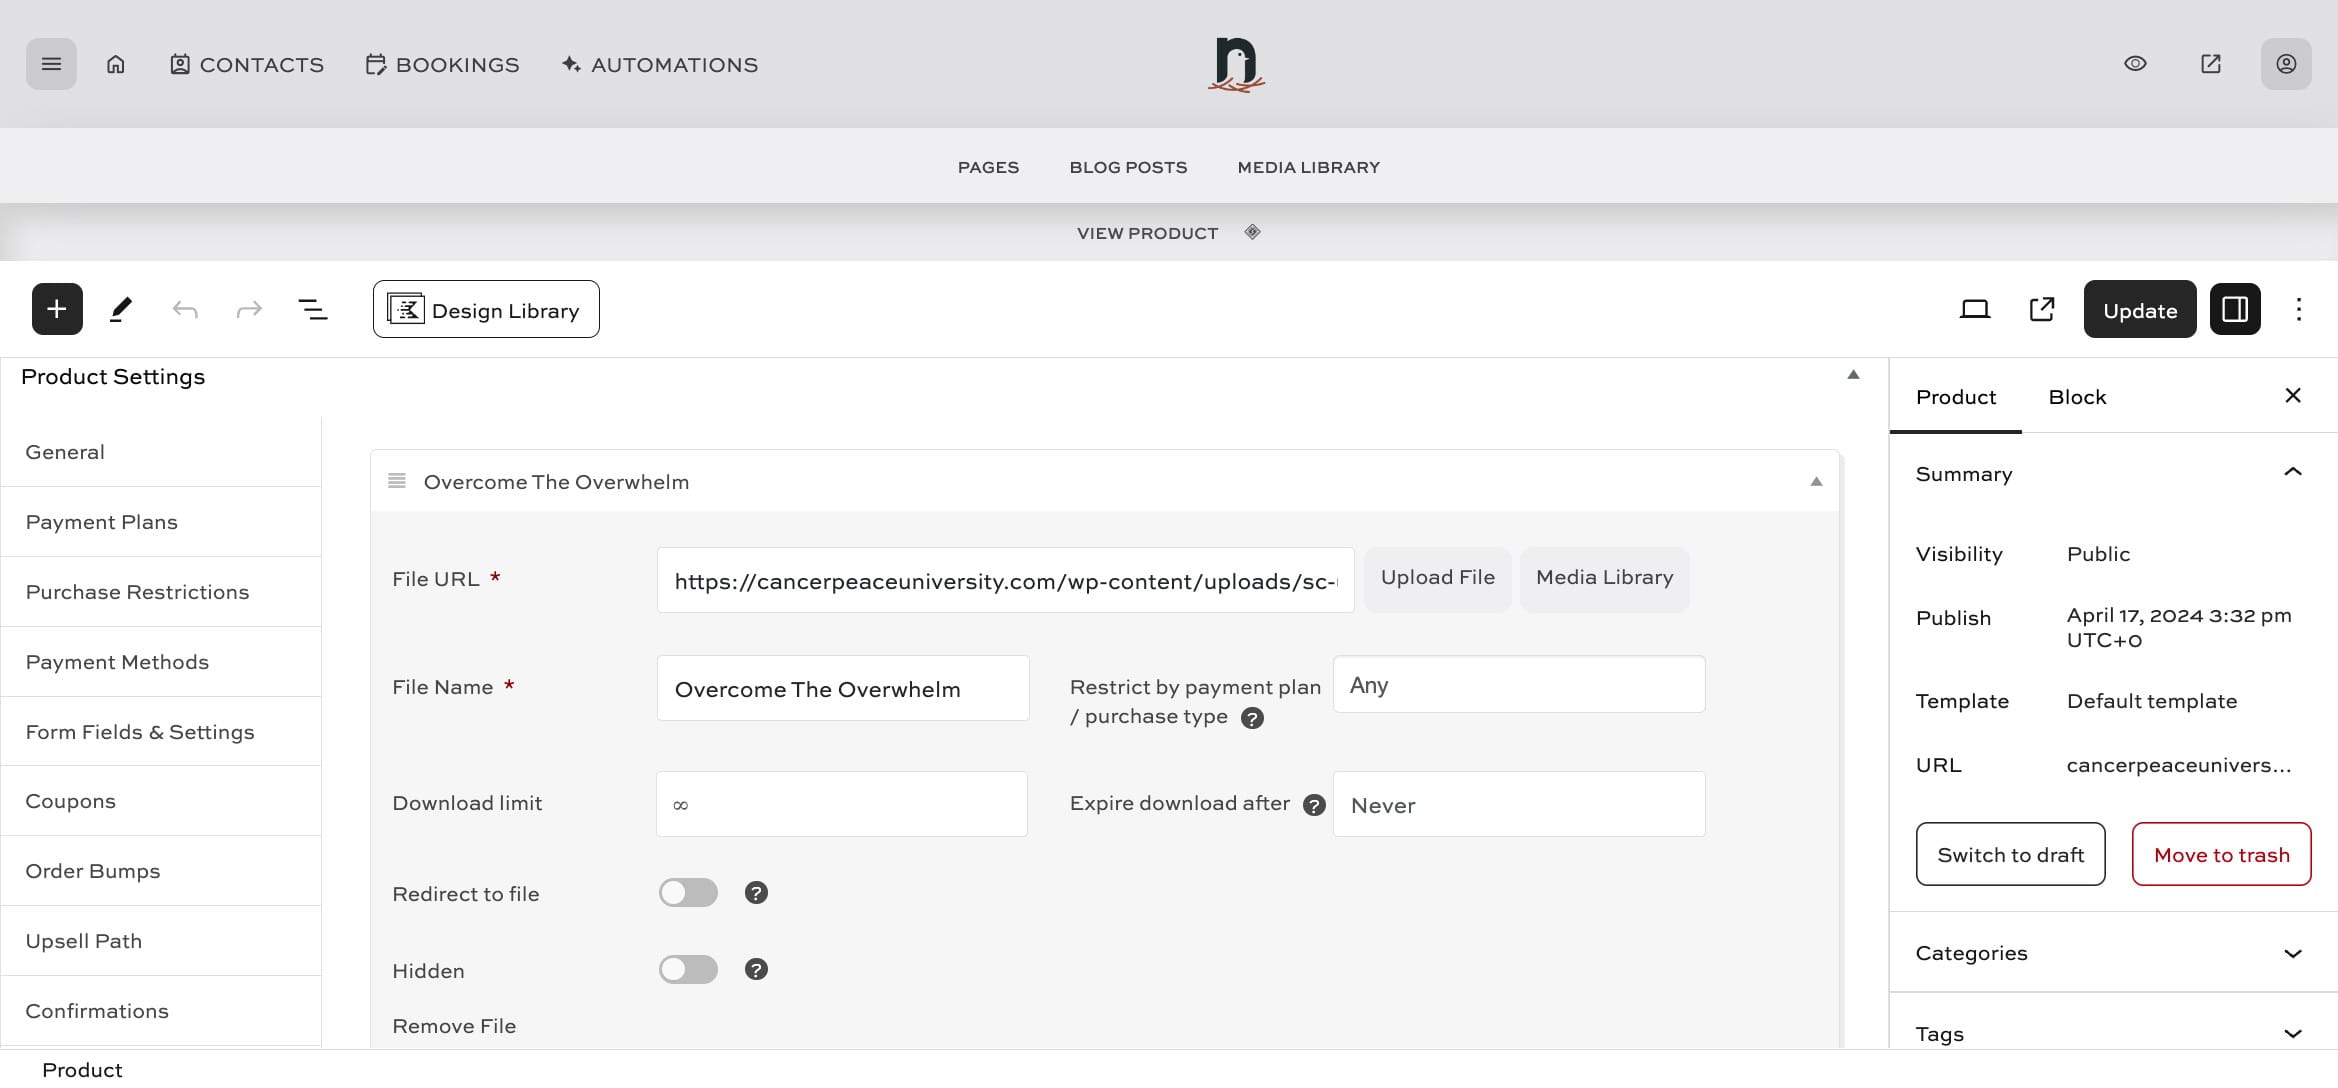
Task: Enable the Redirect to file toggle
Action: (x=688, y=893)
